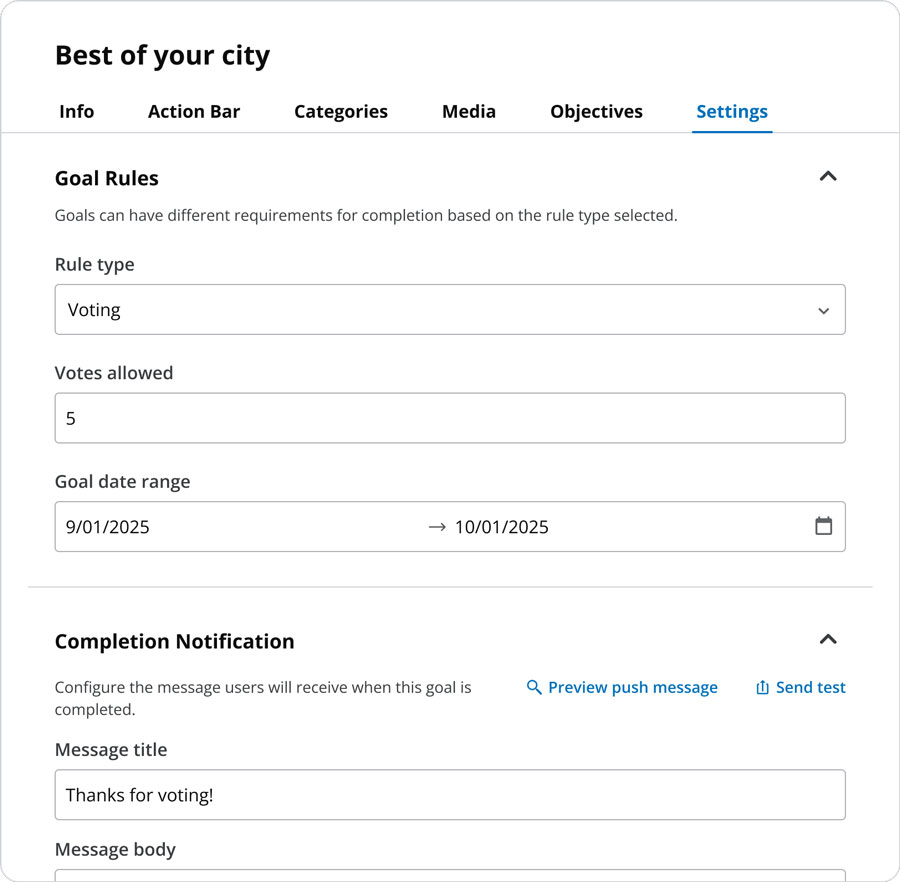Click the share icon beside Send test
This screenshot has width=900, height=882.
point(762,688)
